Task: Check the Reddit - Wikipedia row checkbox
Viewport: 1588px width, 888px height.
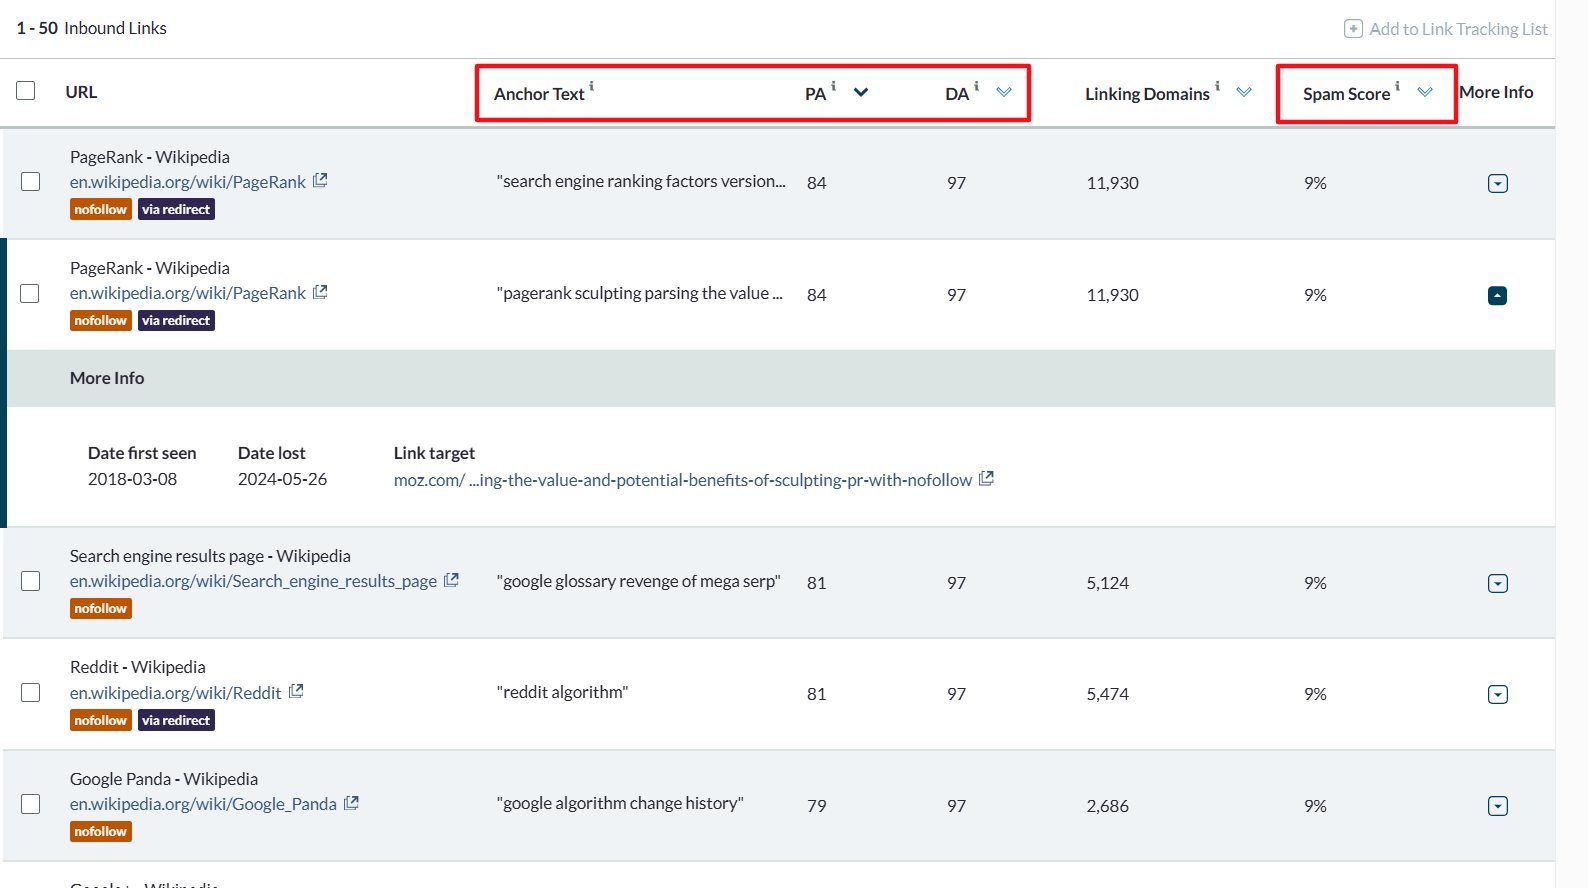Action: (x=31, y=693)
